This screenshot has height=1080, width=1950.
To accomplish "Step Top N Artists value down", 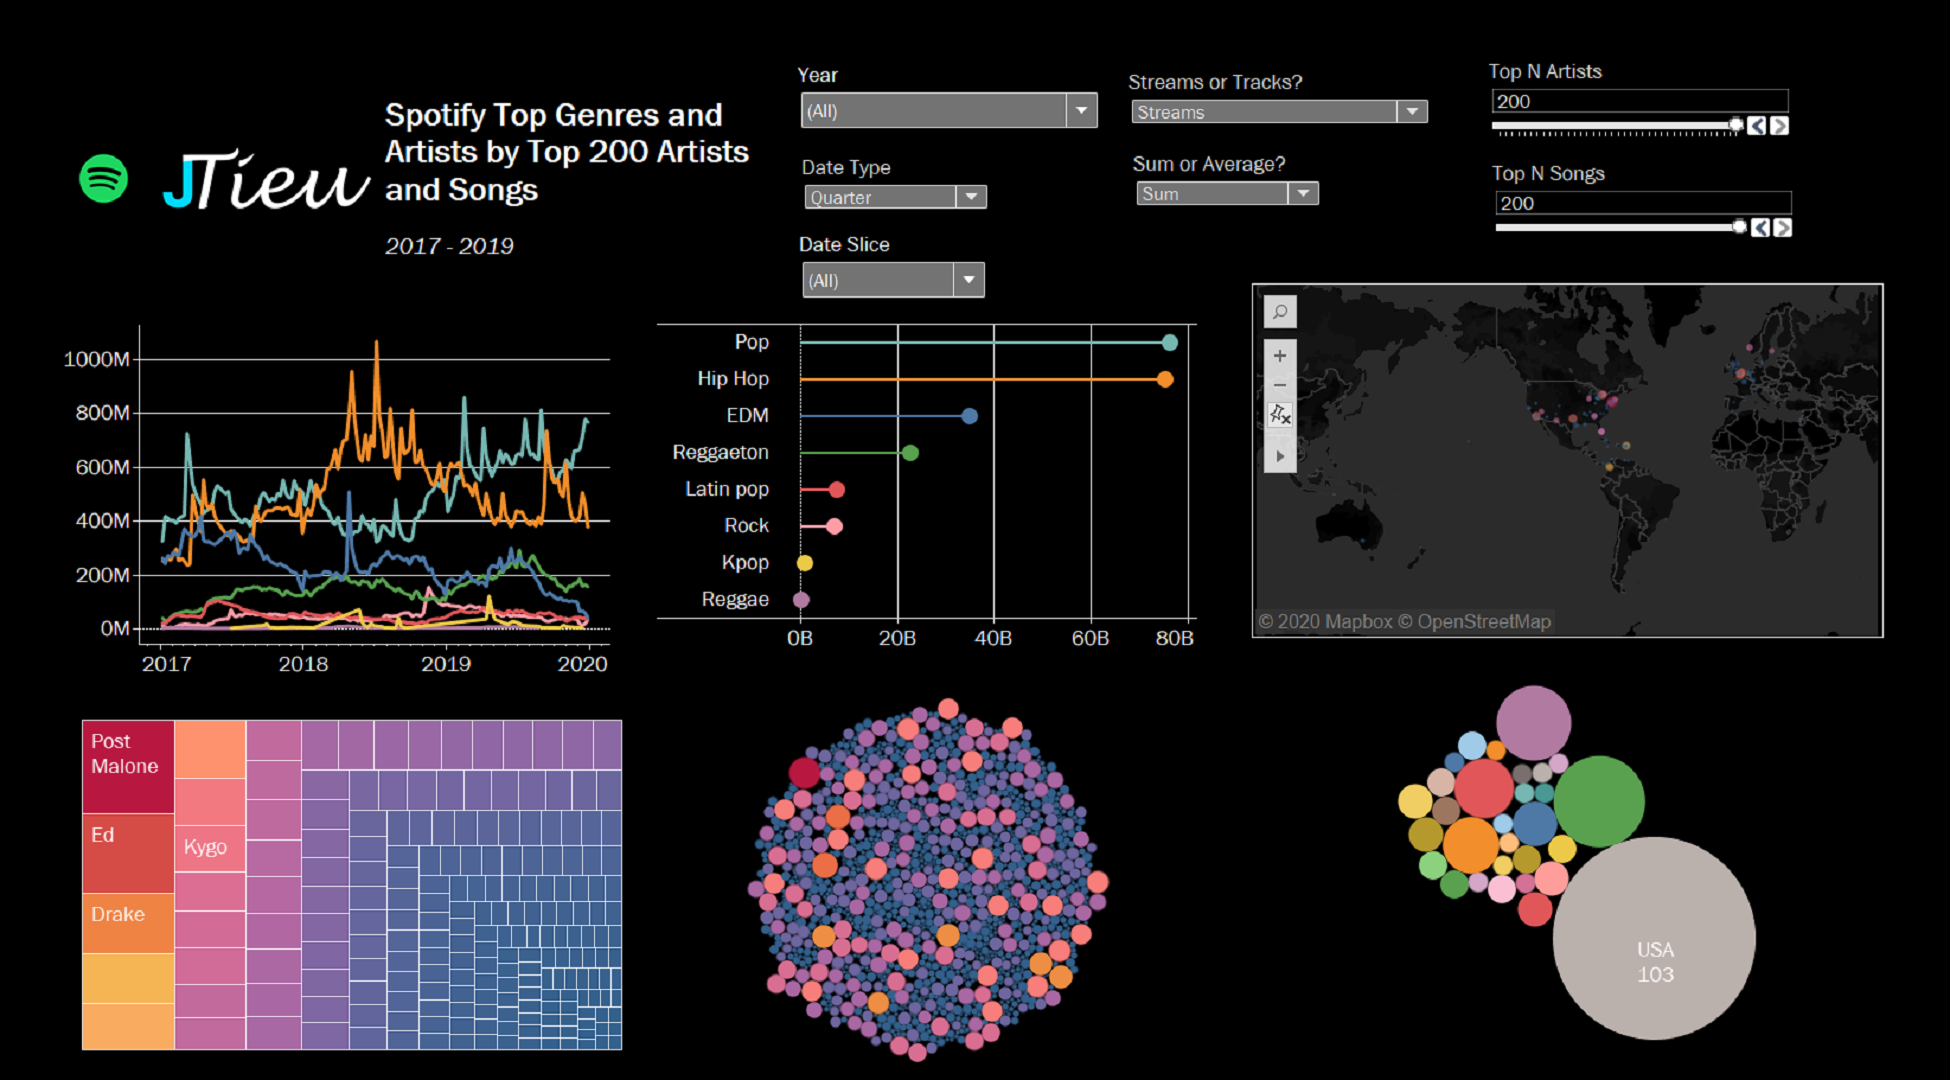I will tap(1757, 126).
